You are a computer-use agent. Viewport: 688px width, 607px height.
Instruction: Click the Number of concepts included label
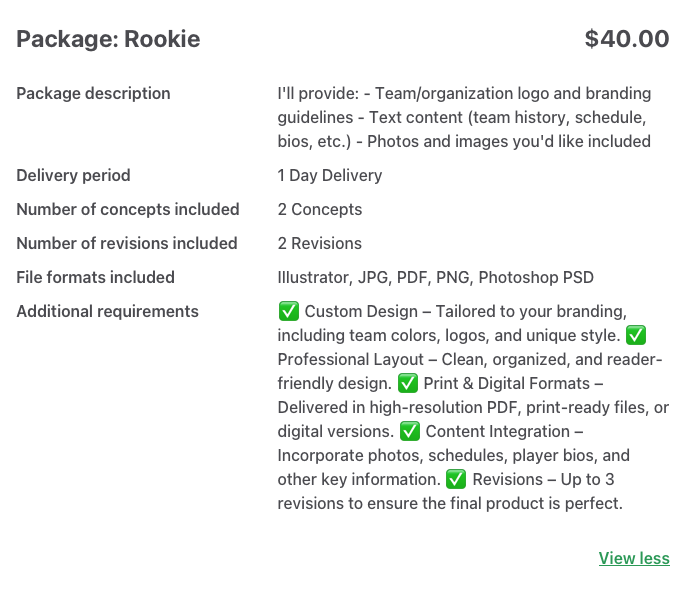click(x=128, y=209)
